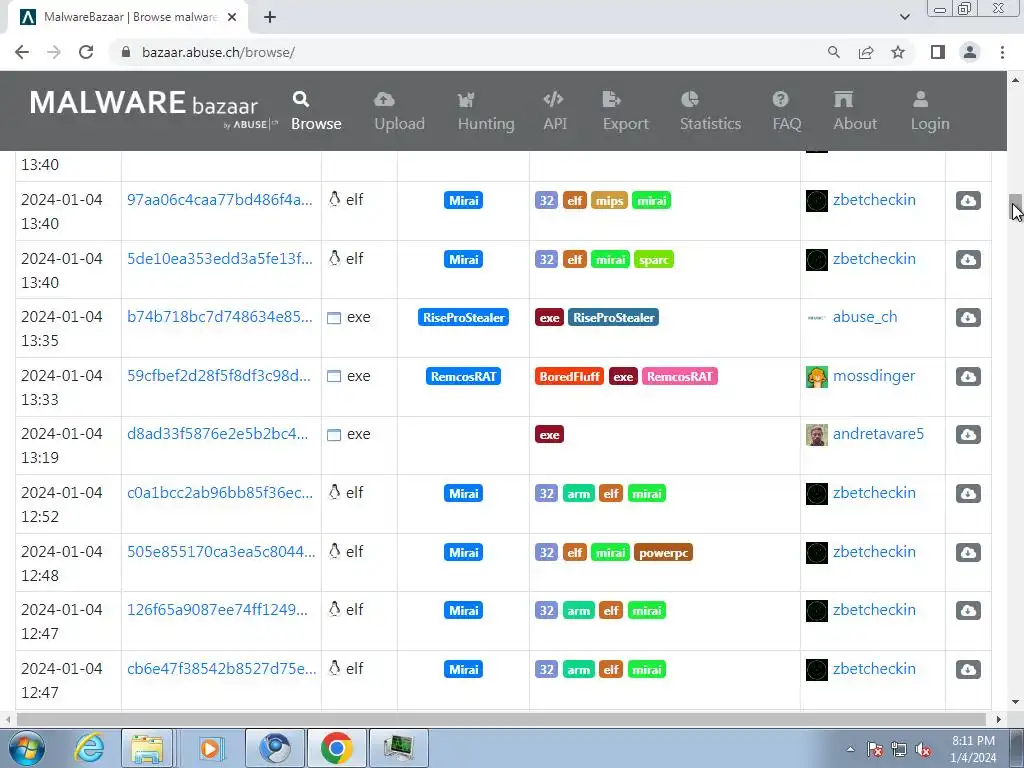Download sample 126f65a9087ee74ff1249
Viewport: 1024px width, 768px height.
968,611
